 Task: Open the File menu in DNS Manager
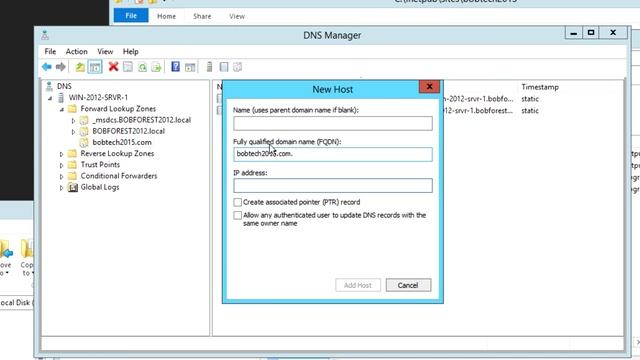50,51
